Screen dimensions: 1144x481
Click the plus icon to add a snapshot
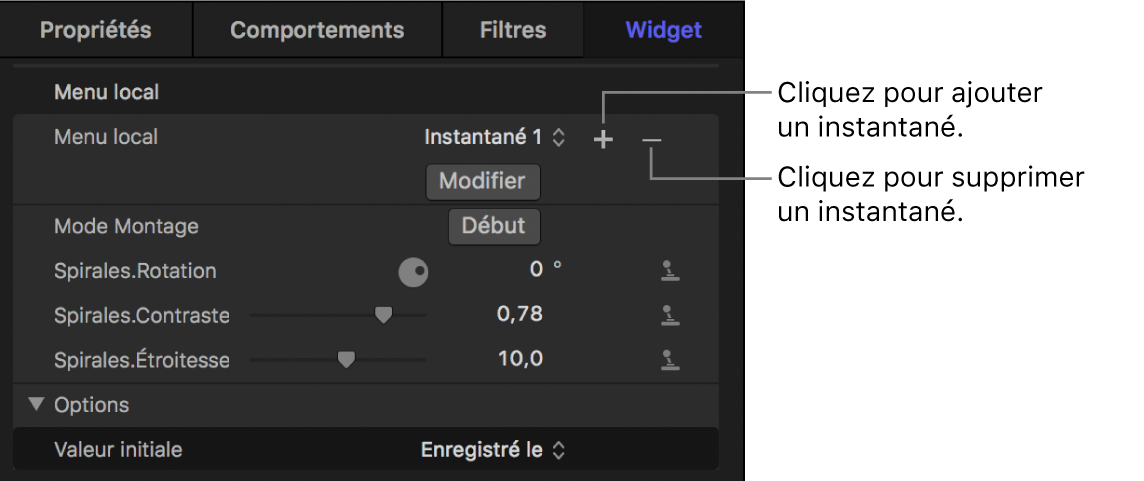[x=603, y=140]
